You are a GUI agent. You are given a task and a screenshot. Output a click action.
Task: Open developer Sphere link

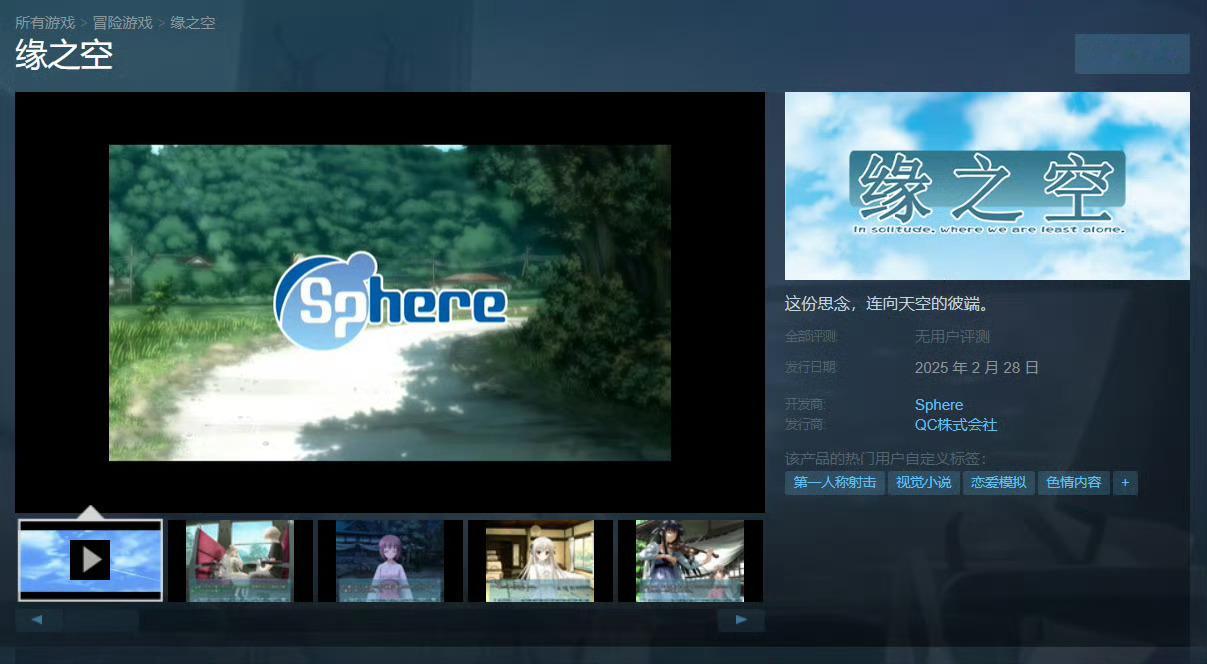pos(939,405)
